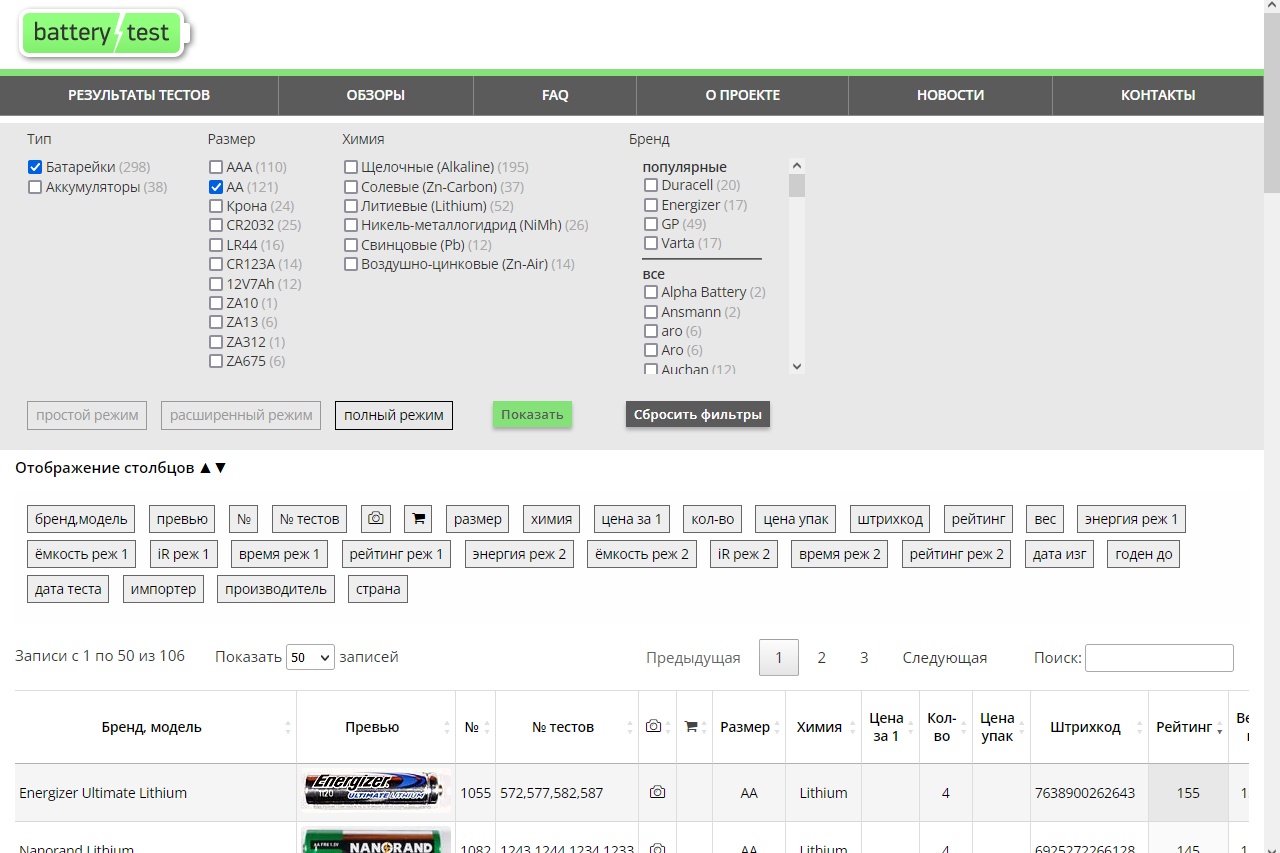
Task: Switch to простой режим
Action: [87, 415]
